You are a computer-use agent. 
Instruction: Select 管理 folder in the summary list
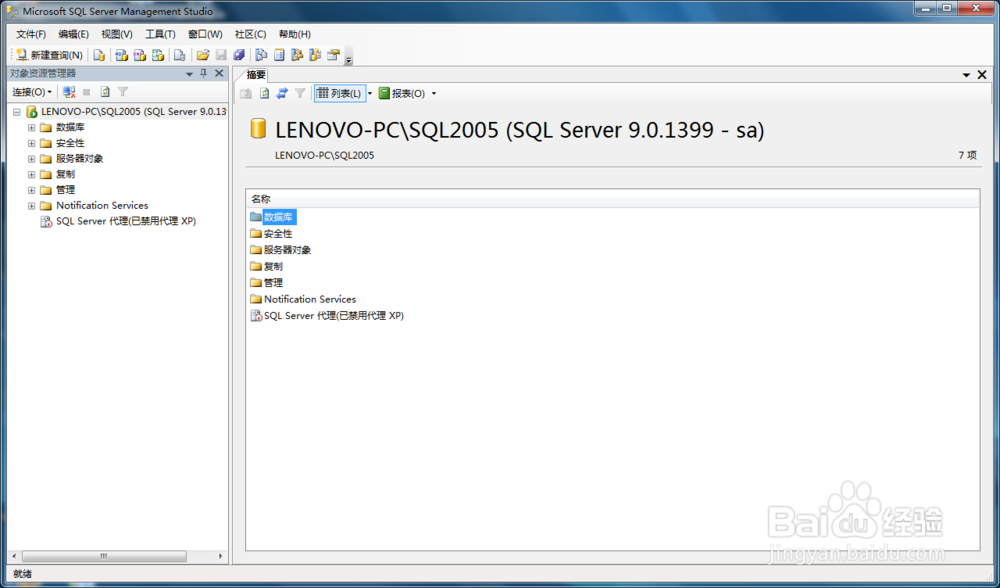(267, 283)
